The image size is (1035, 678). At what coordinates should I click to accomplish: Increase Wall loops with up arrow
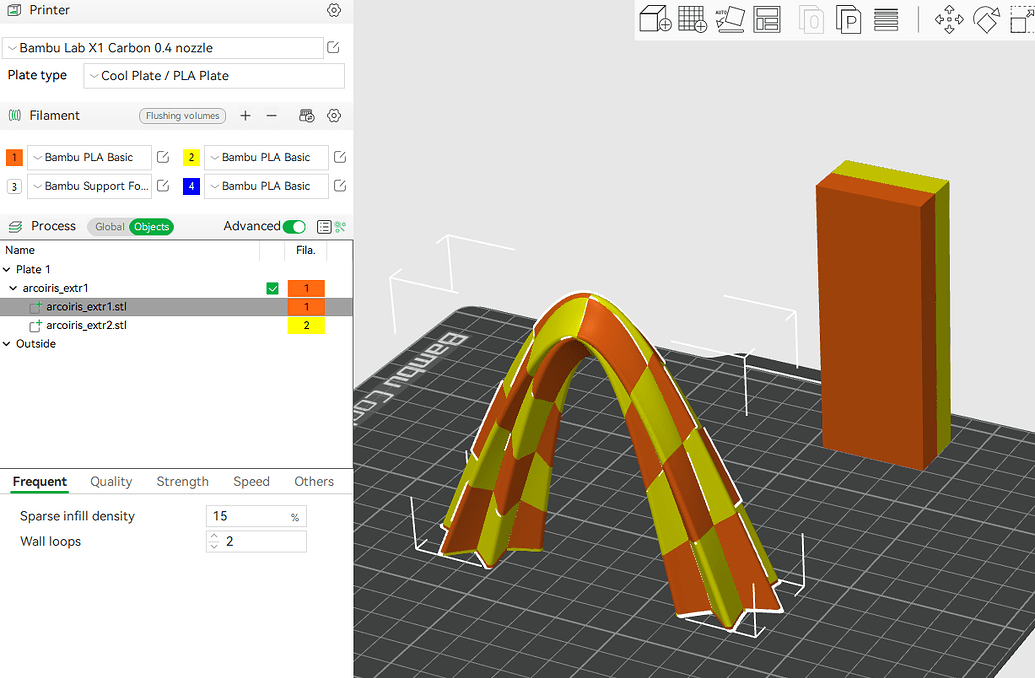(x=213, y=537)
